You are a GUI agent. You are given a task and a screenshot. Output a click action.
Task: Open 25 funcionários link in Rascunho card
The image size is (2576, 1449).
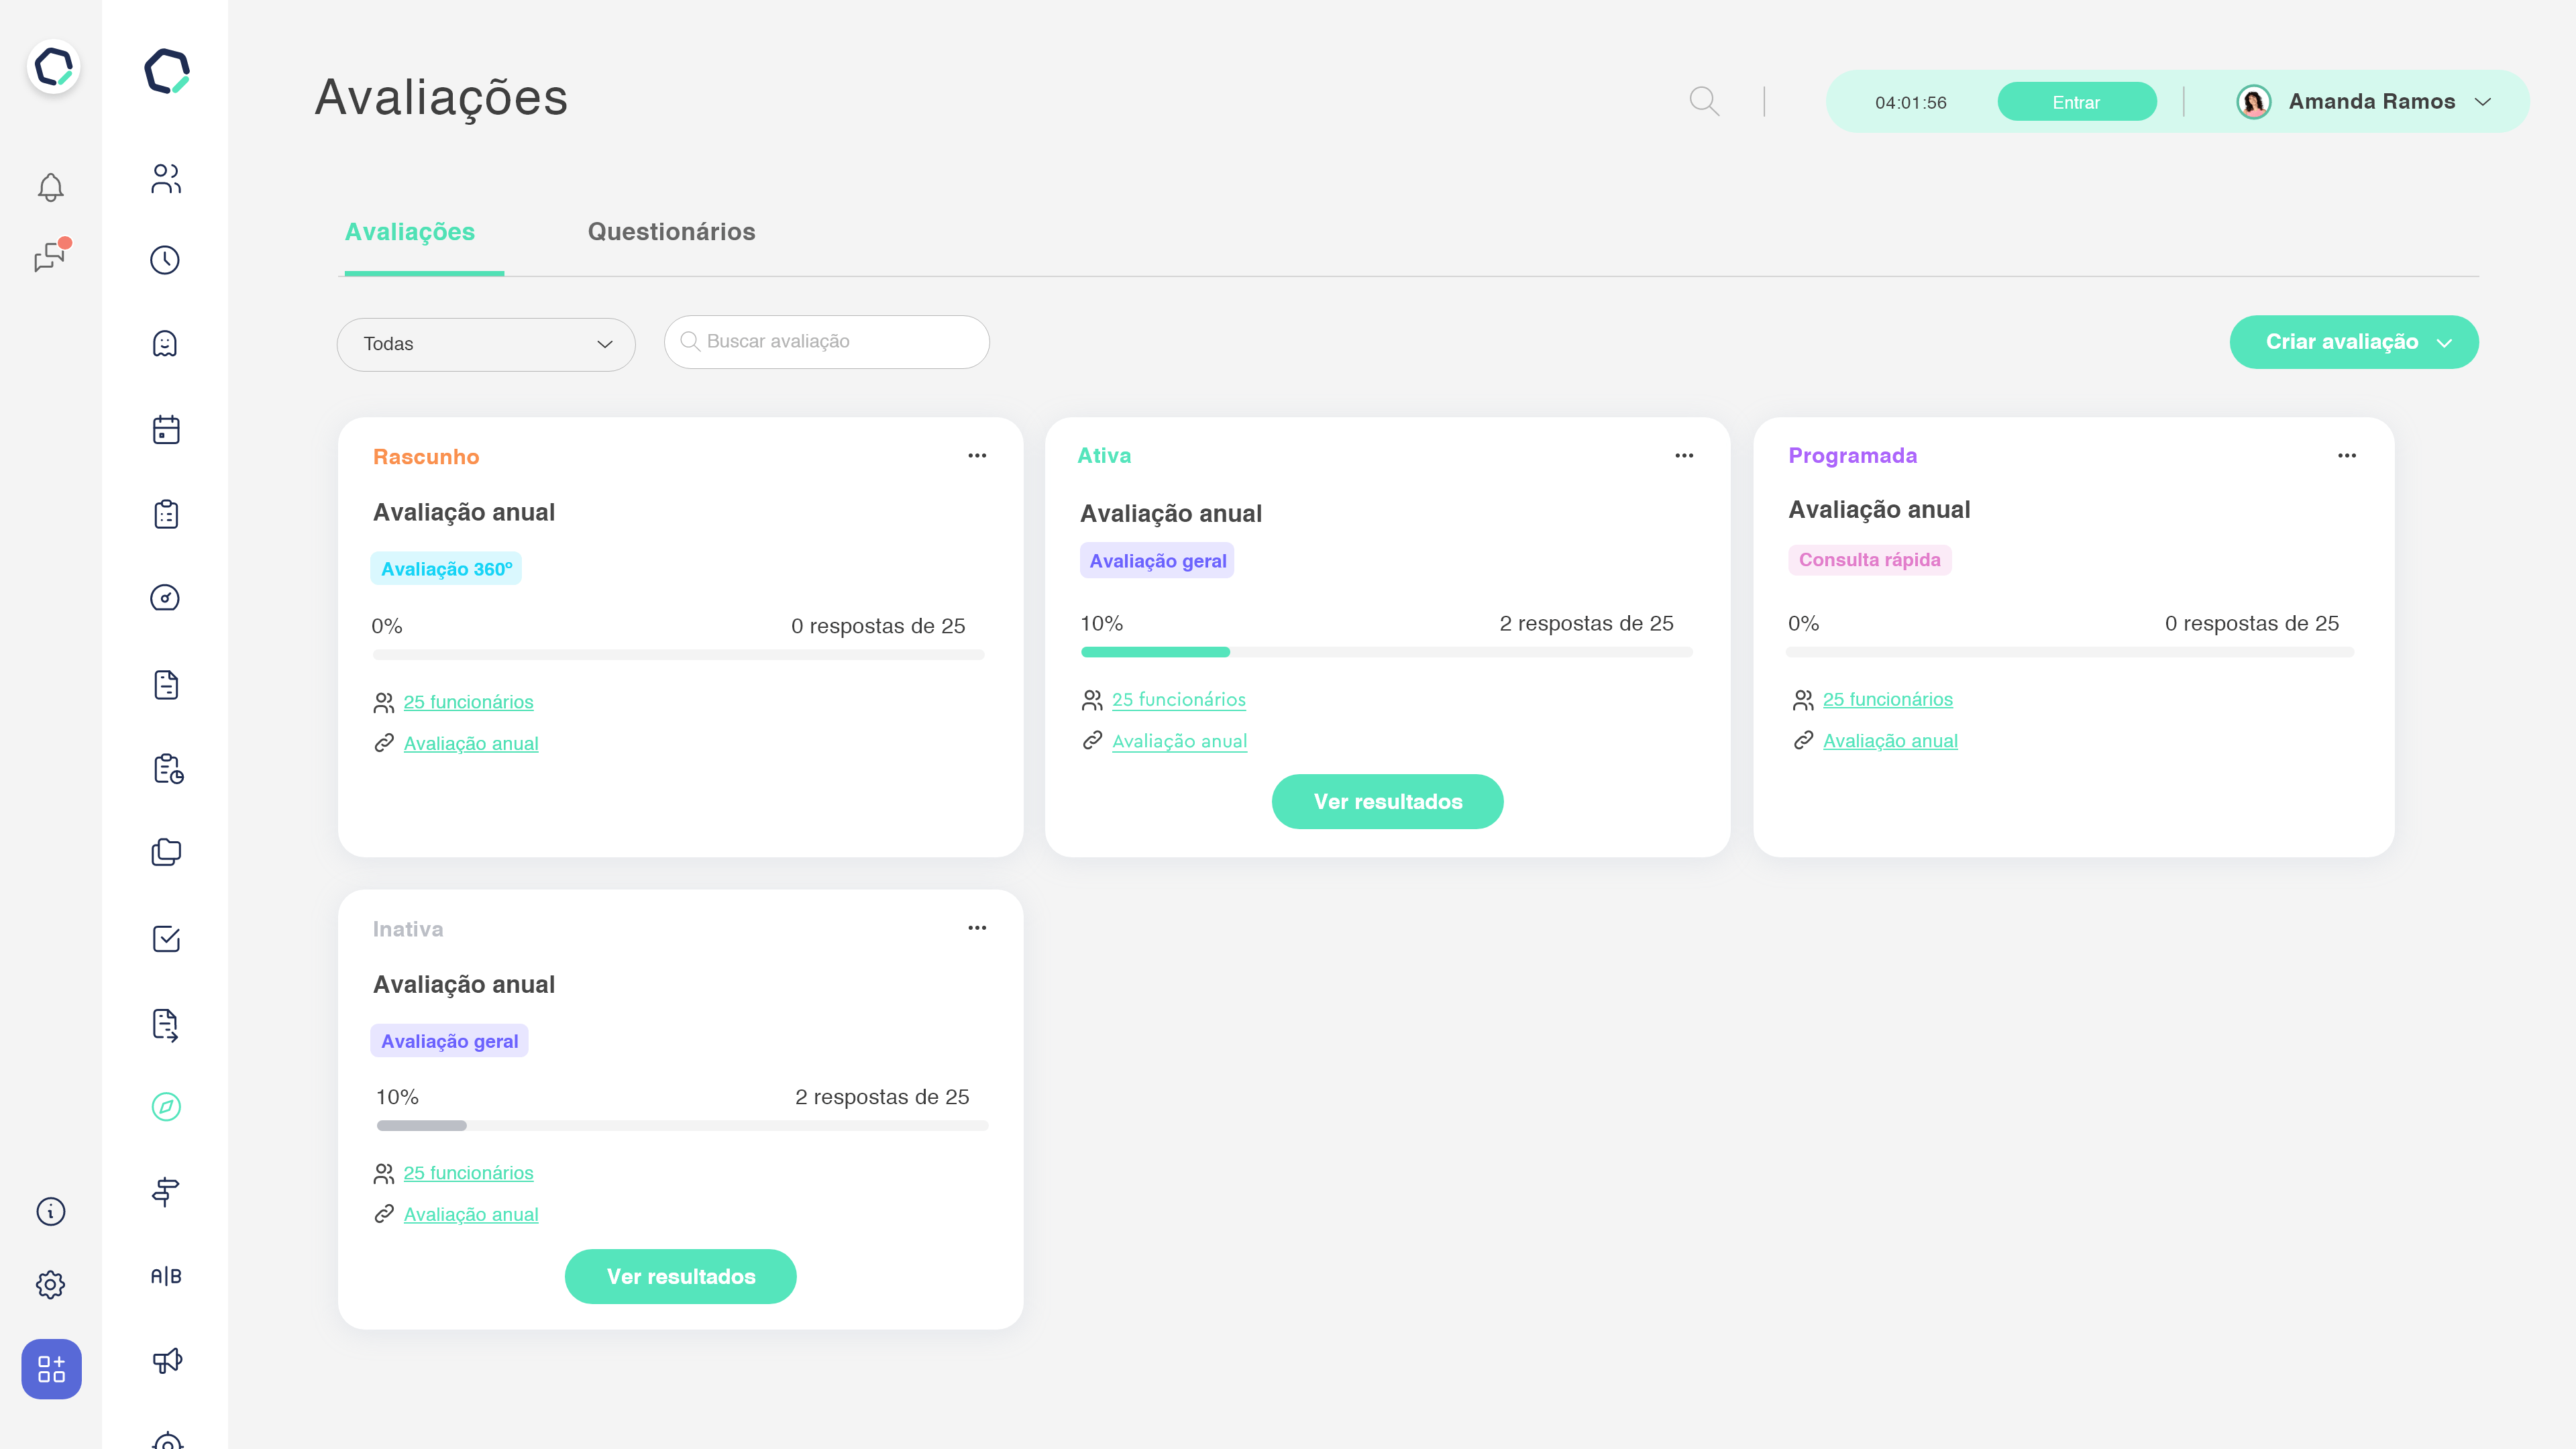468,702
